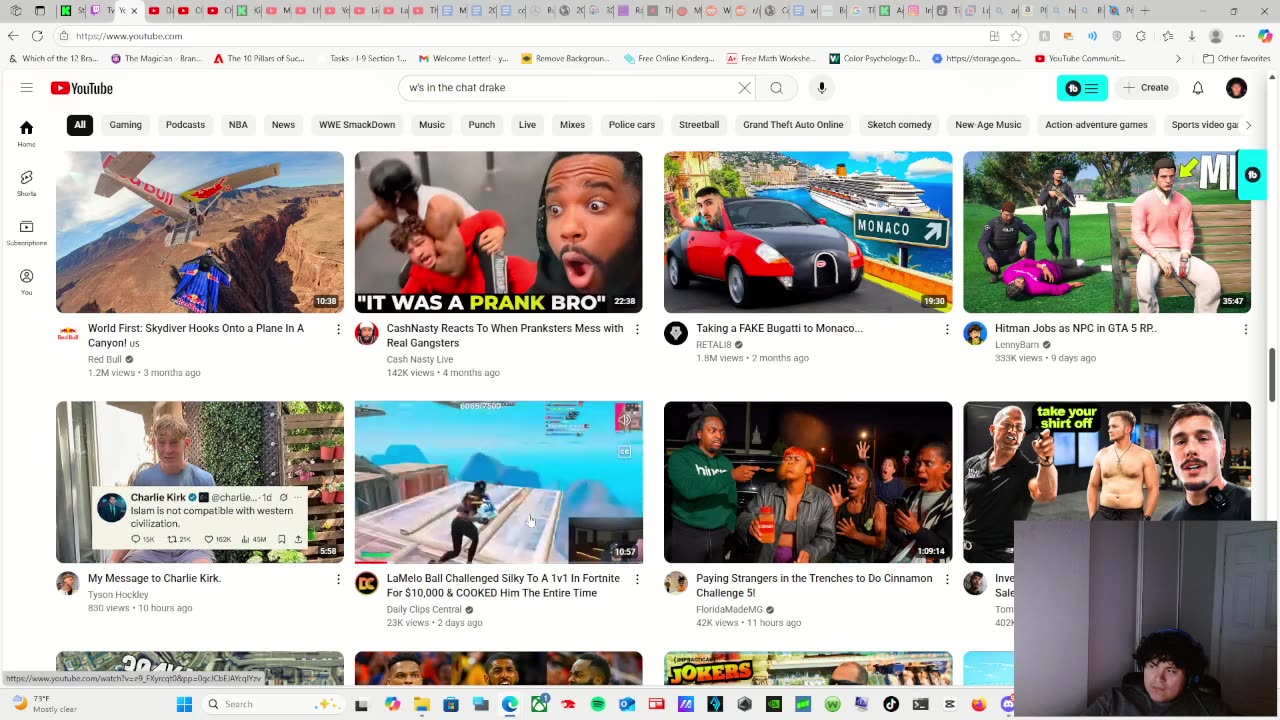Expand the bookmarks bar overflow chevron
Viewport: 1280px width, 720px height.
pyautogui.click(x=1178, y=59)
